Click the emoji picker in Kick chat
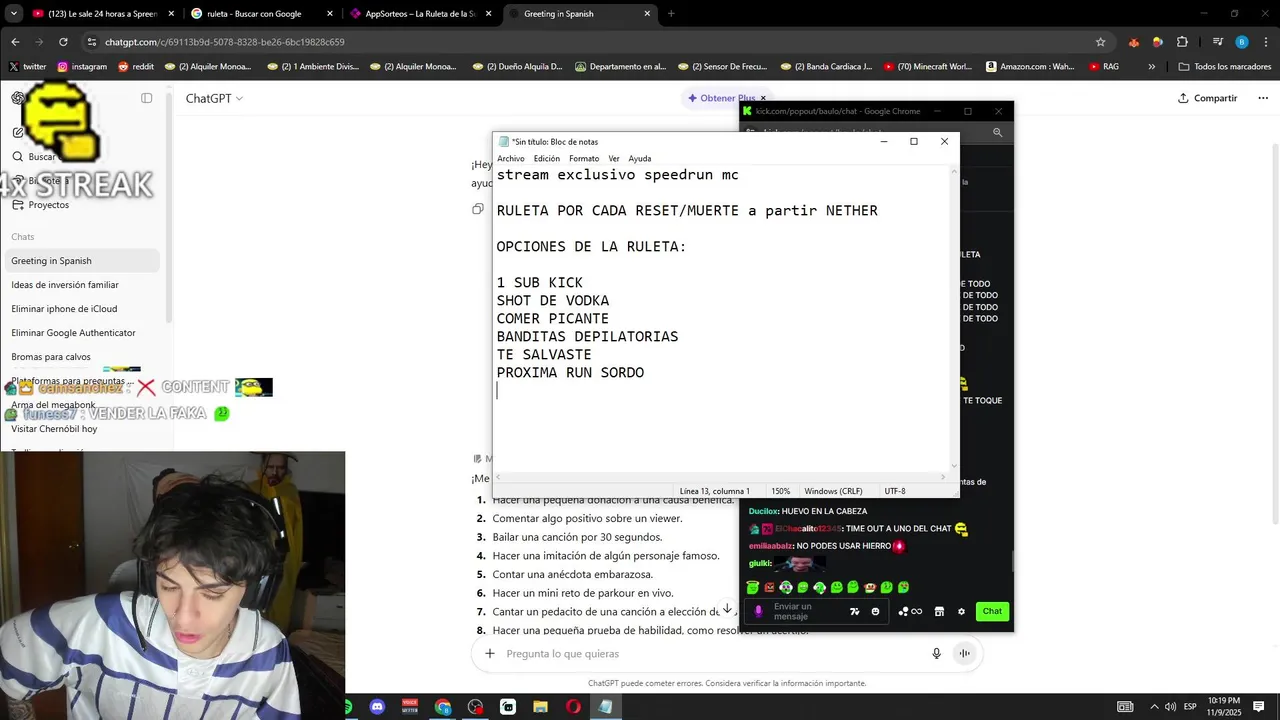The image size is (1280, 720). point(876,612)
